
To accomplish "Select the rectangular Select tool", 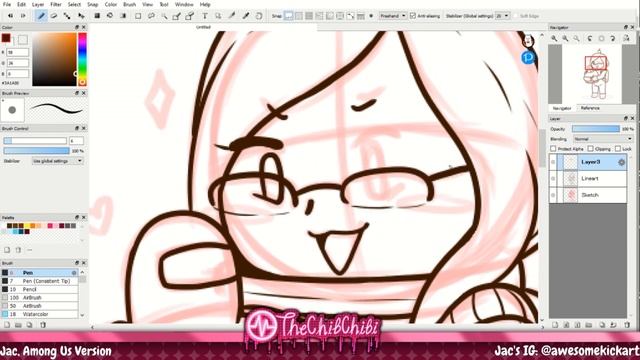I will (x=138, y=16).
